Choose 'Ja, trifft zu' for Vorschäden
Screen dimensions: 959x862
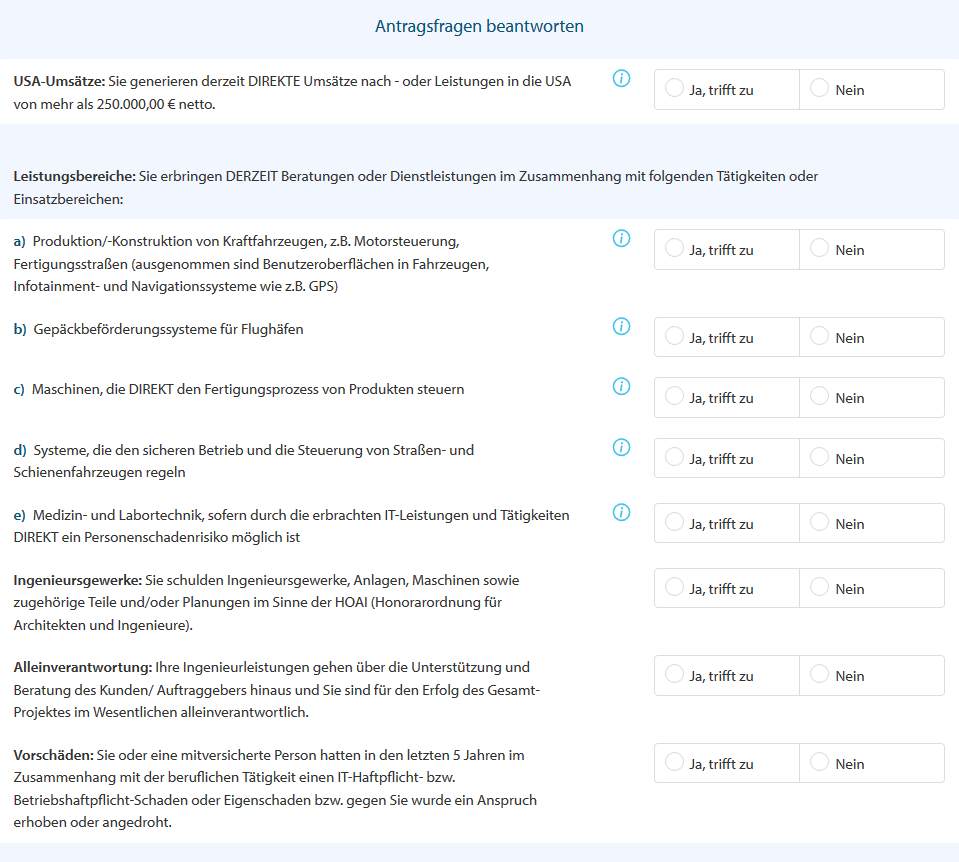click(675, 763)
